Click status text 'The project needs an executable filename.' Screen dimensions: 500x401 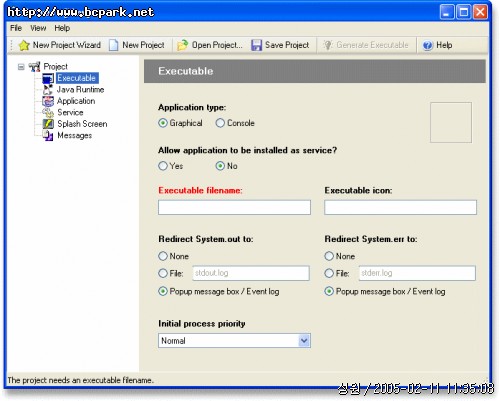pyautogui.click(x=80, y=380)
